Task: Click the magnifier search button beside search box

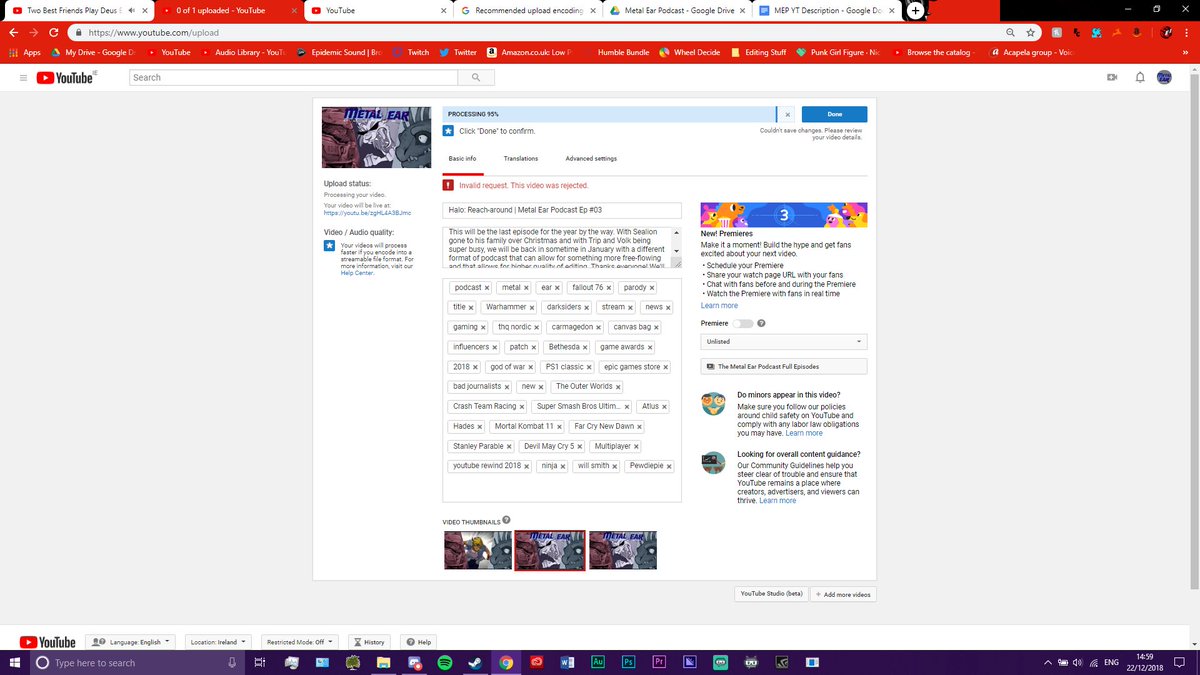Action: tap(475, 77)
